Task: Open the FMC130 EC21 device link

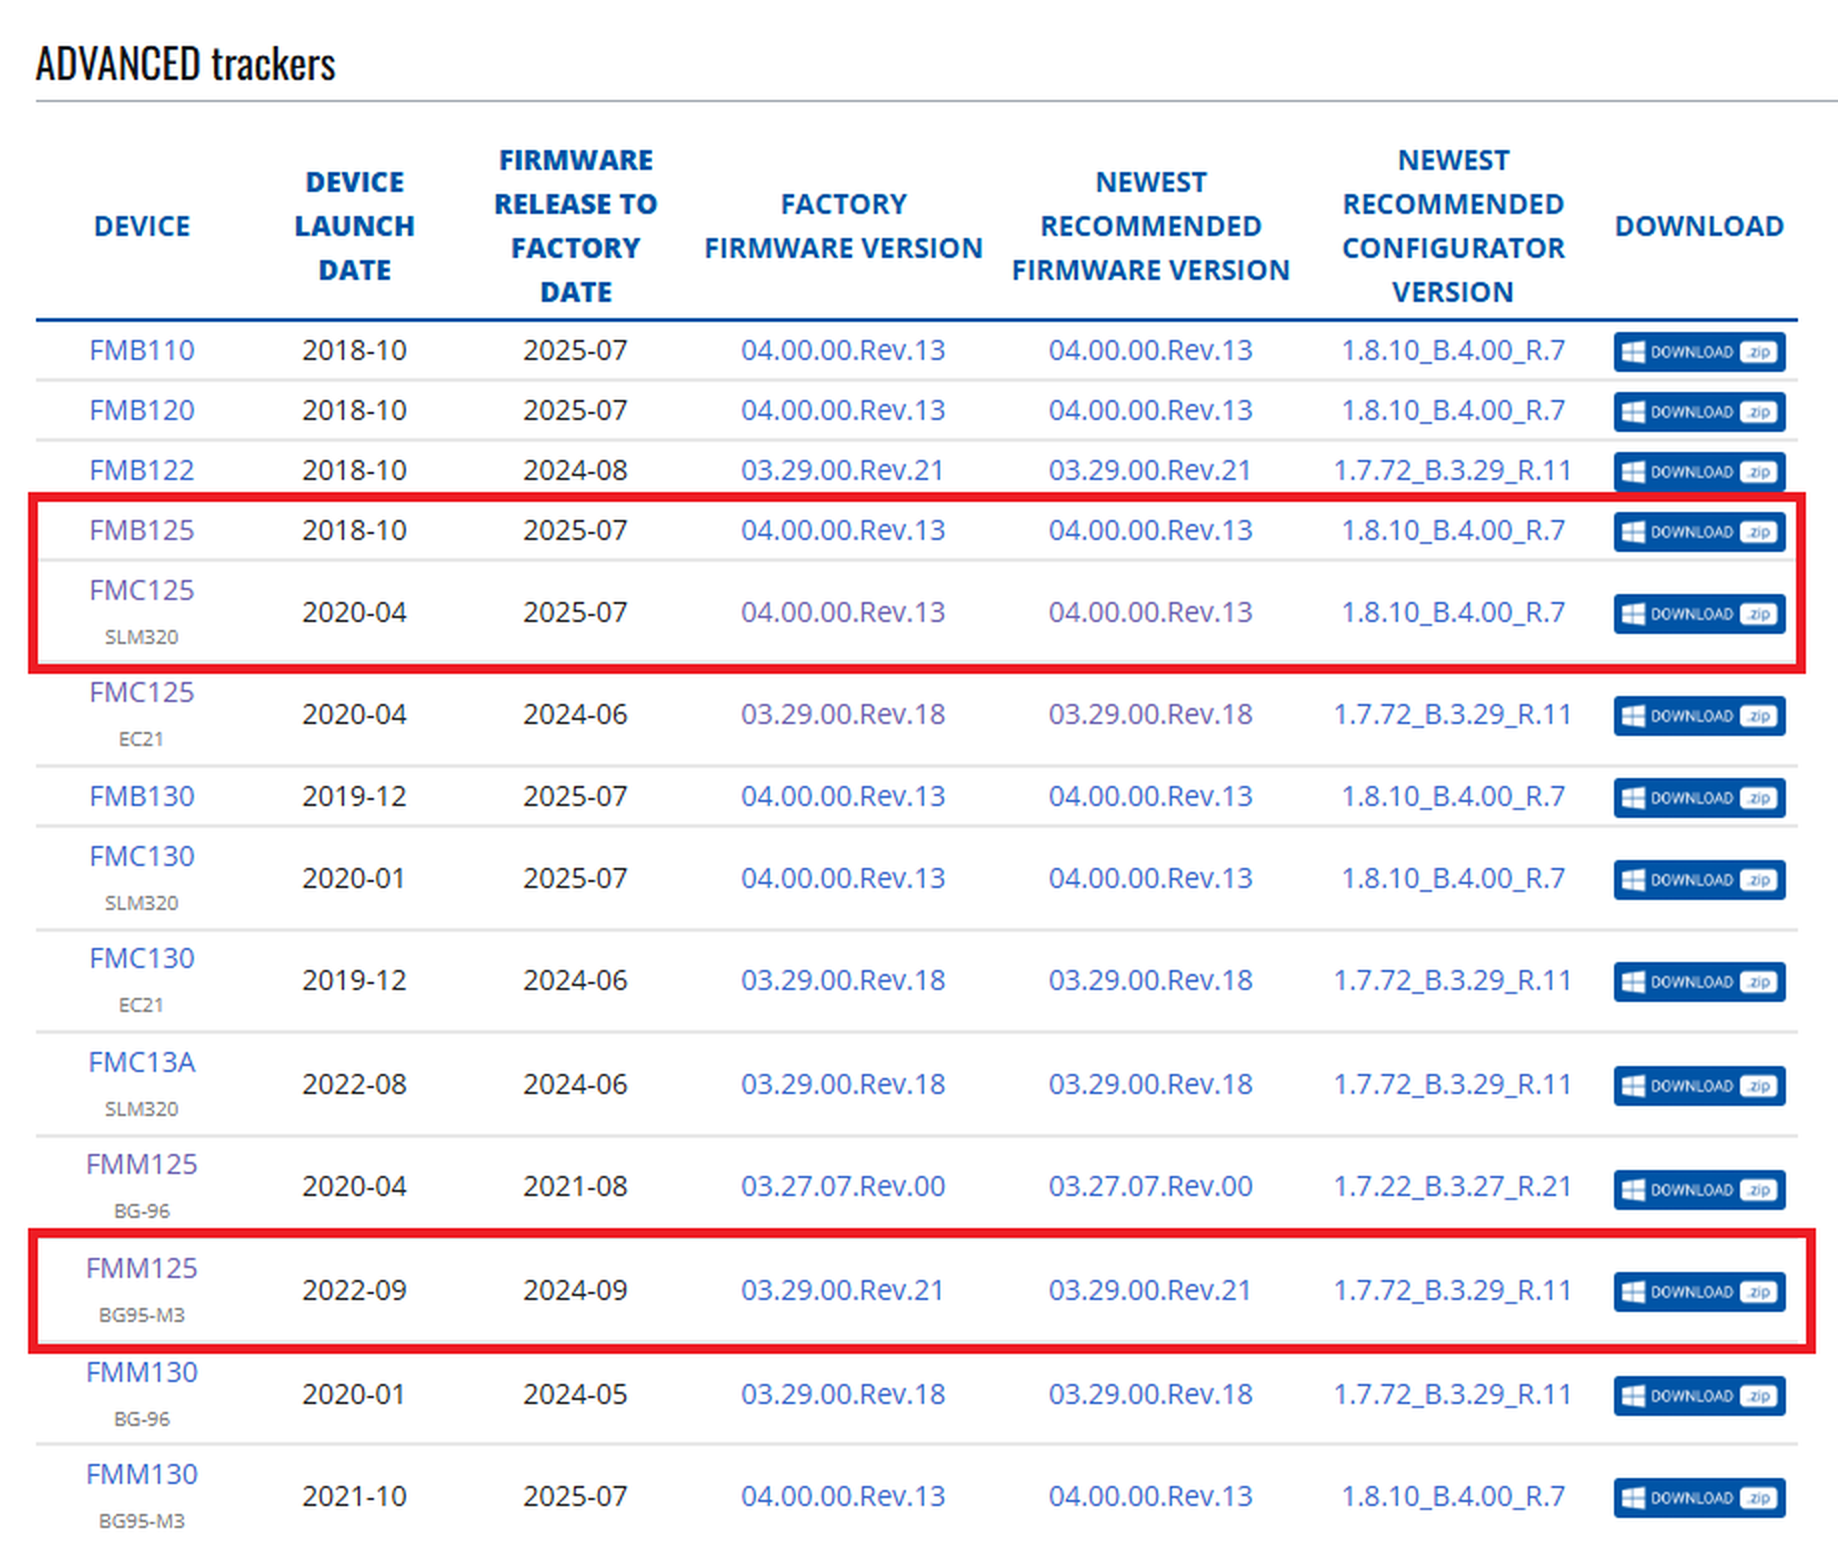Action: 142,958
